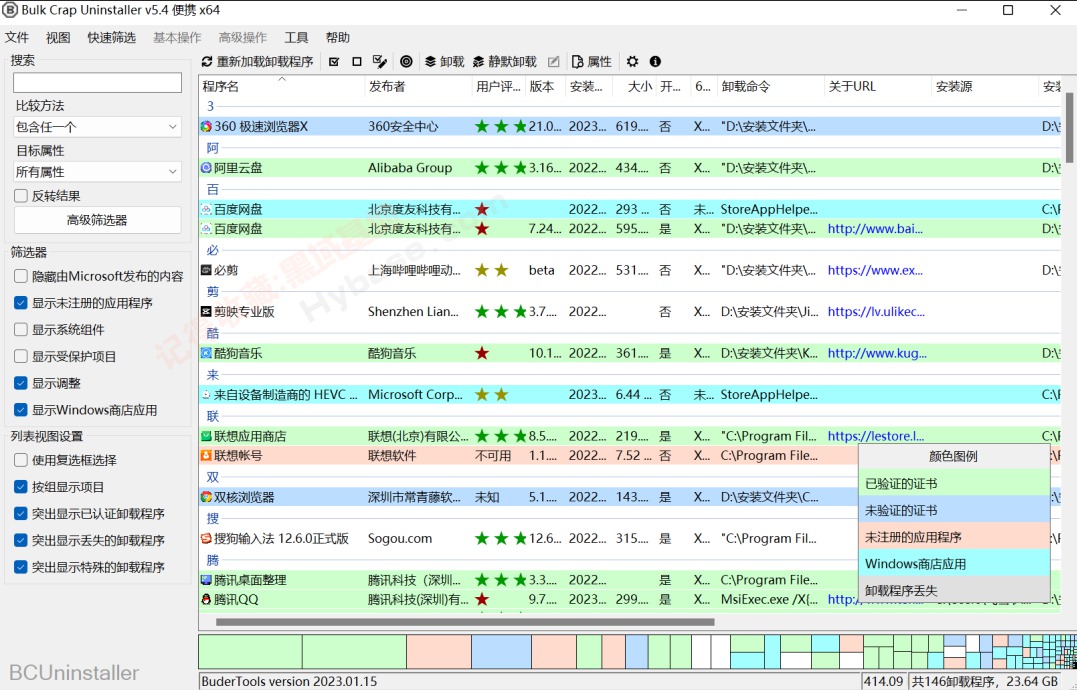Click the Windows商店应用 cyan legend swatch
This screenshot has height=690, width=1077.
click(x=955, y=564)
